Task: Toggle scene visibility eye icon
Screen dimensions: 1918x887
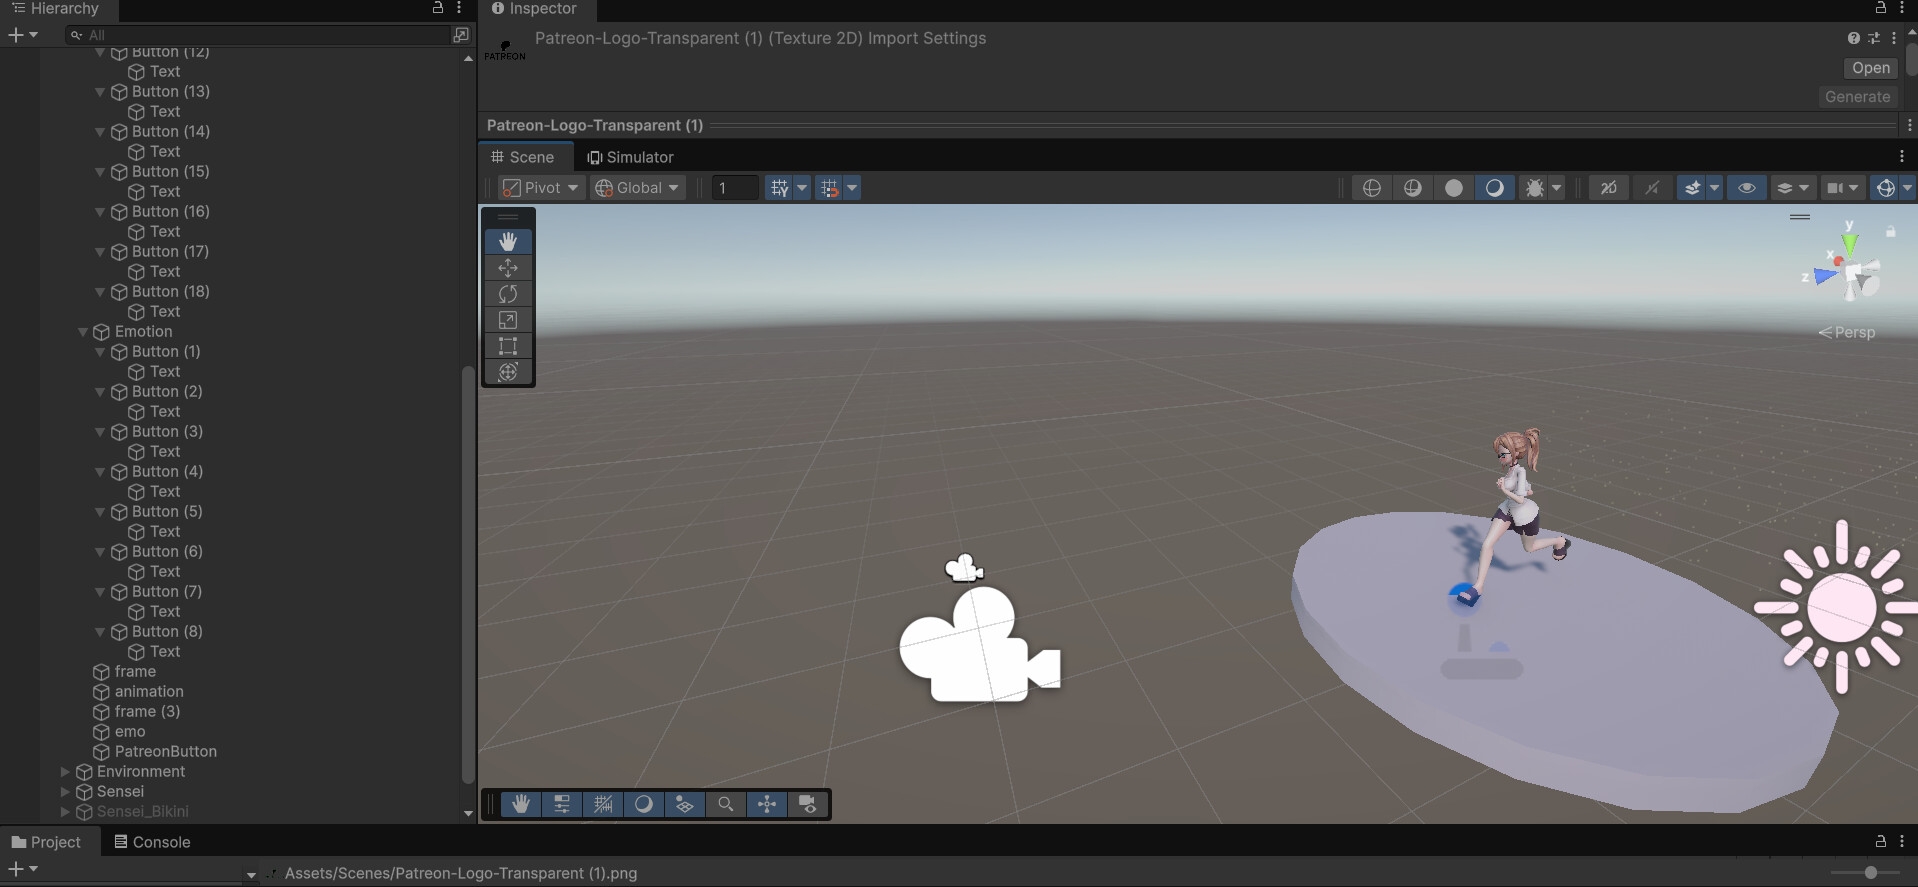Action: (1747, 188)
